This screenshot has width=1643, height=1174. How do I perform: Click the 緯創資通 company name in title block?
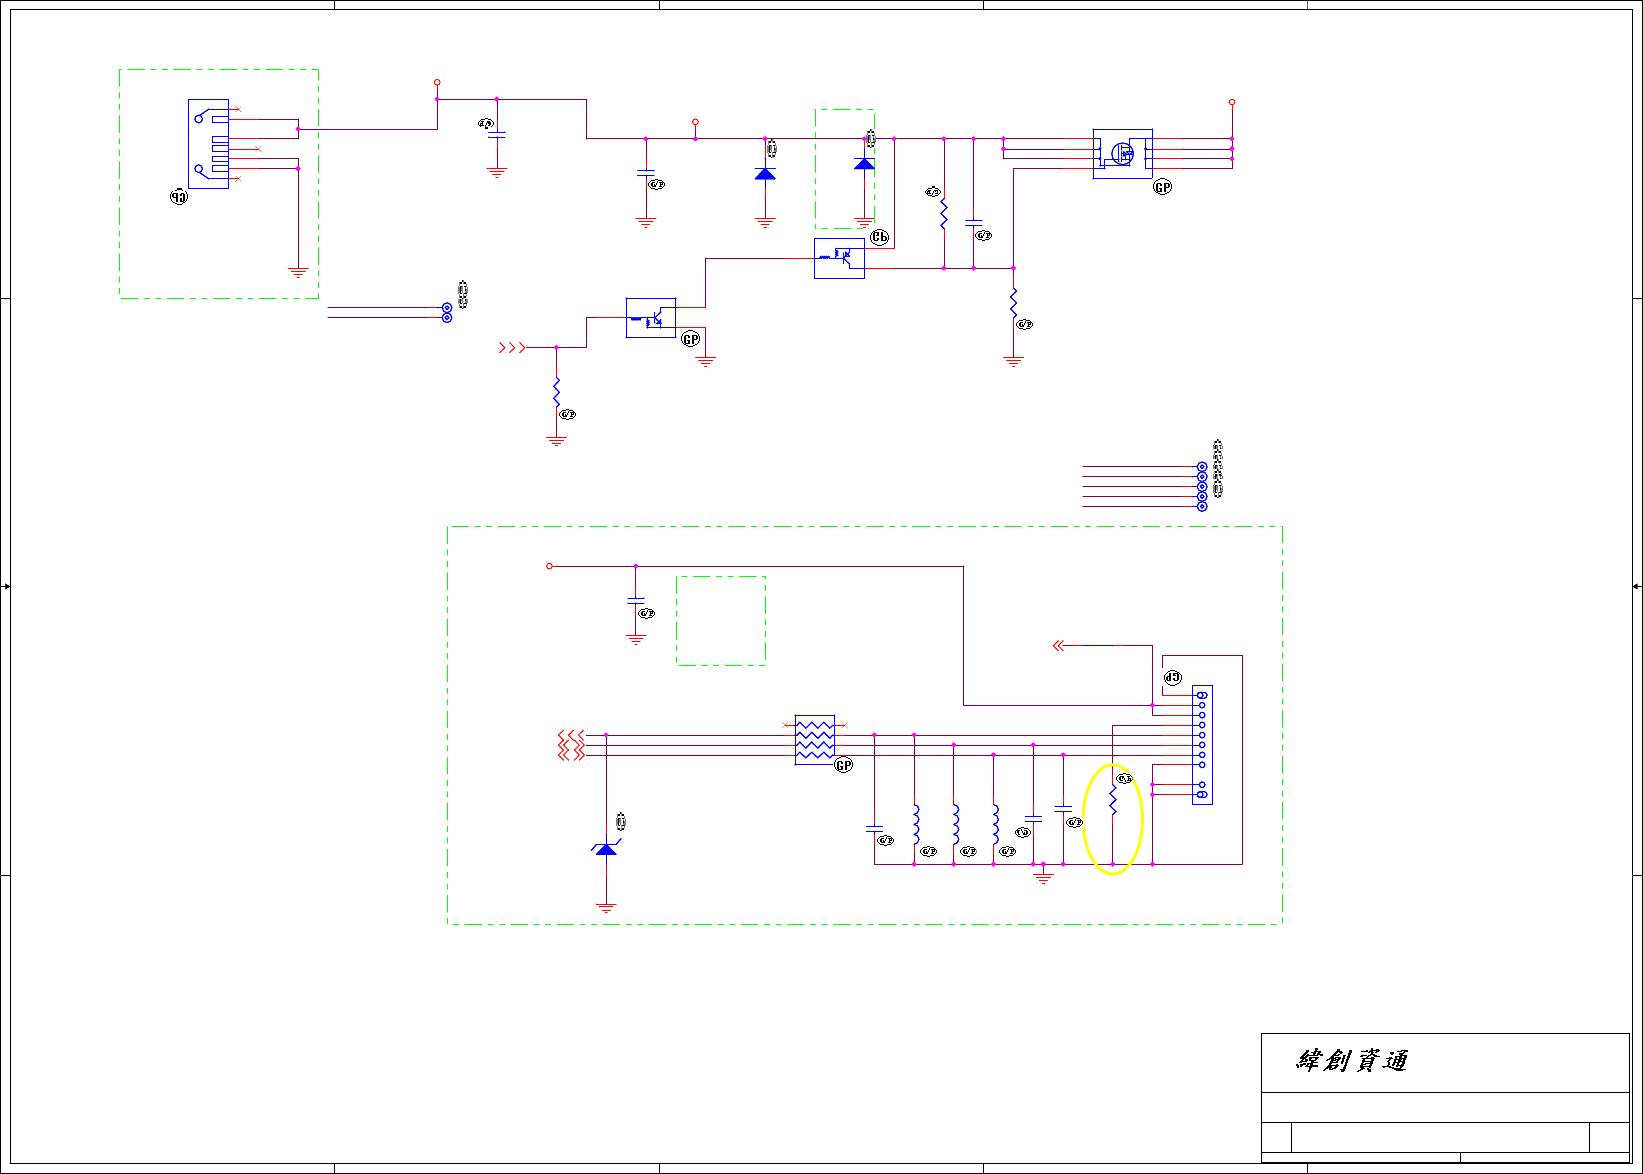coord(1352,1060)
